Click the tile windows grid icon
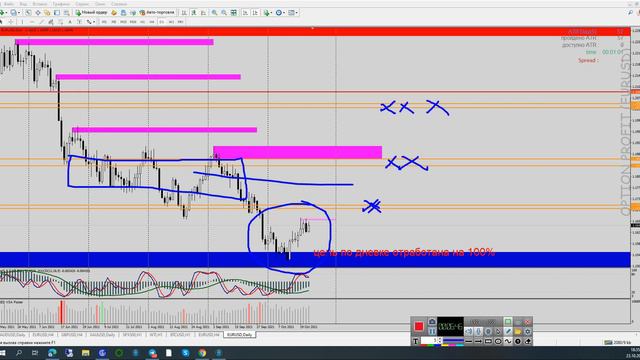 [x=233, y=13]
